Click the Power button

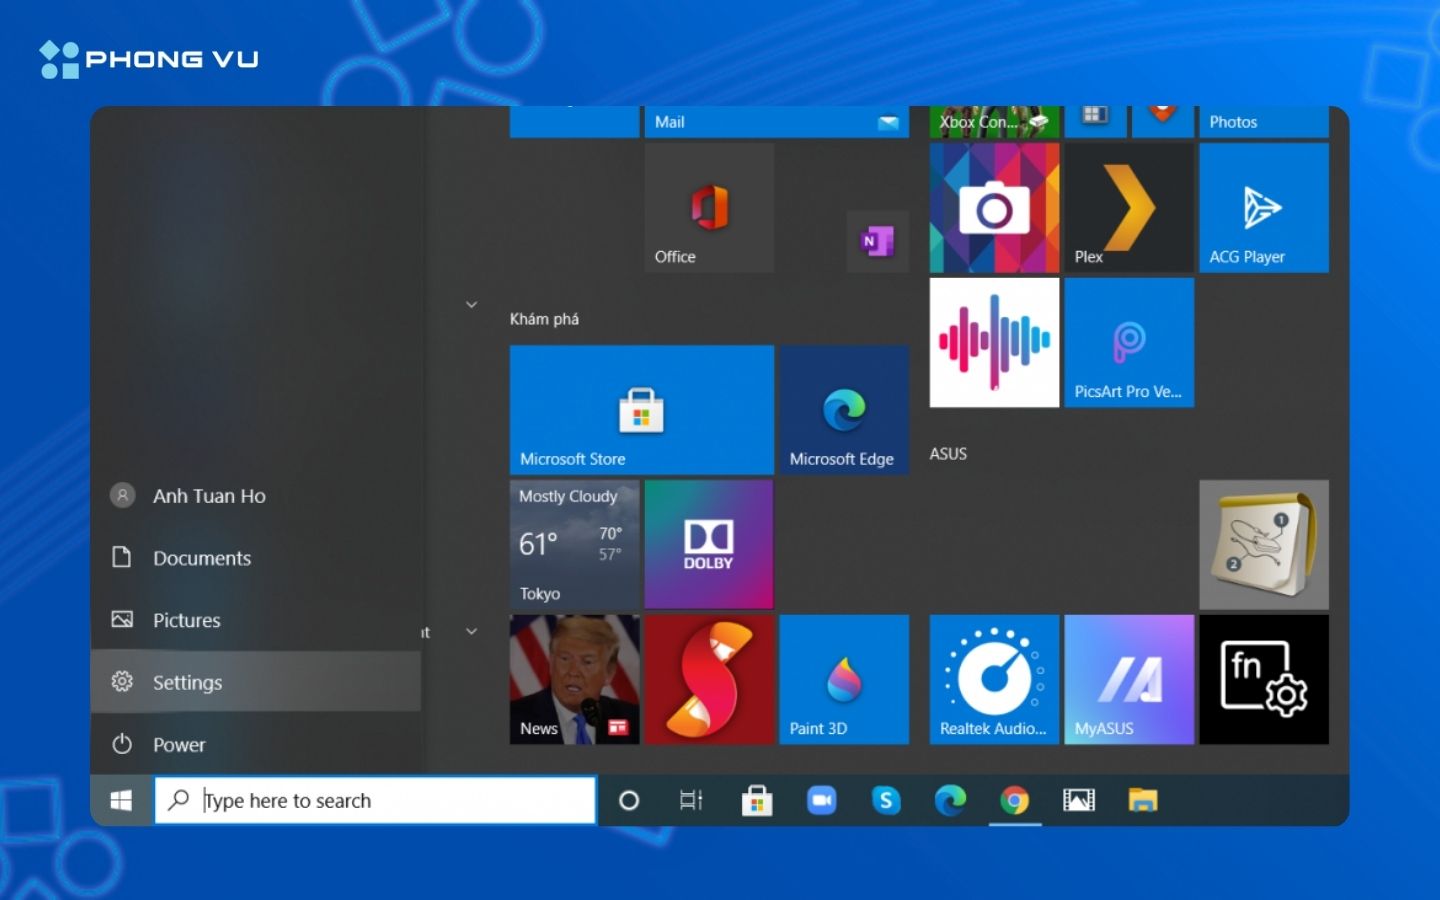point(178,744)
